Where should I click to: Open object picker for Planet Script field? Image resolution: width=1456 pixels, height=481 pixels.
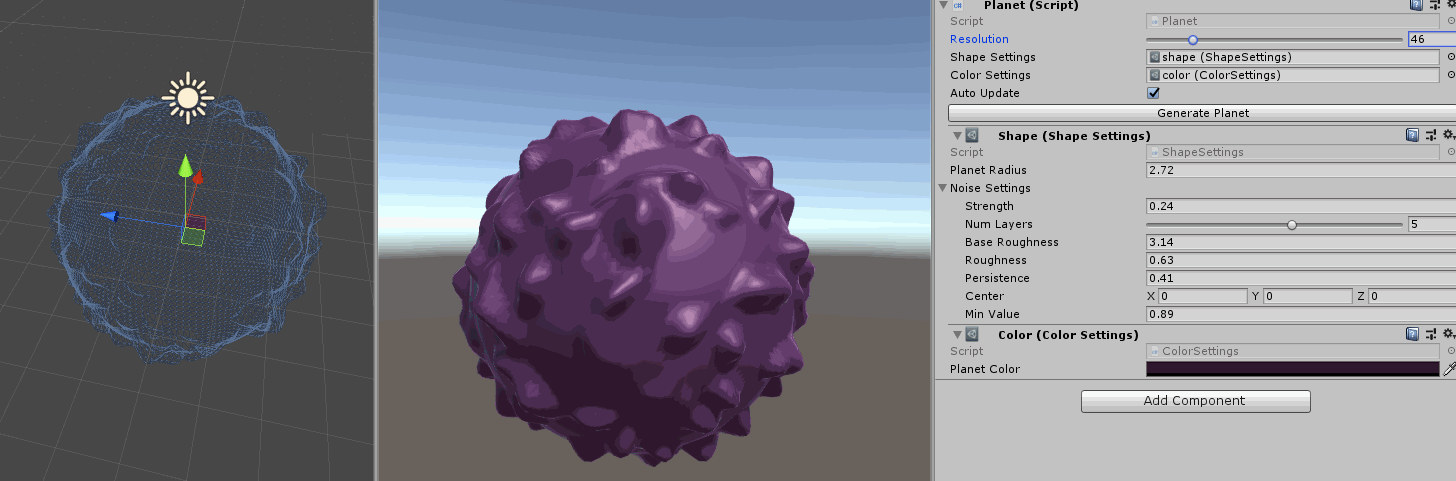1450,21
